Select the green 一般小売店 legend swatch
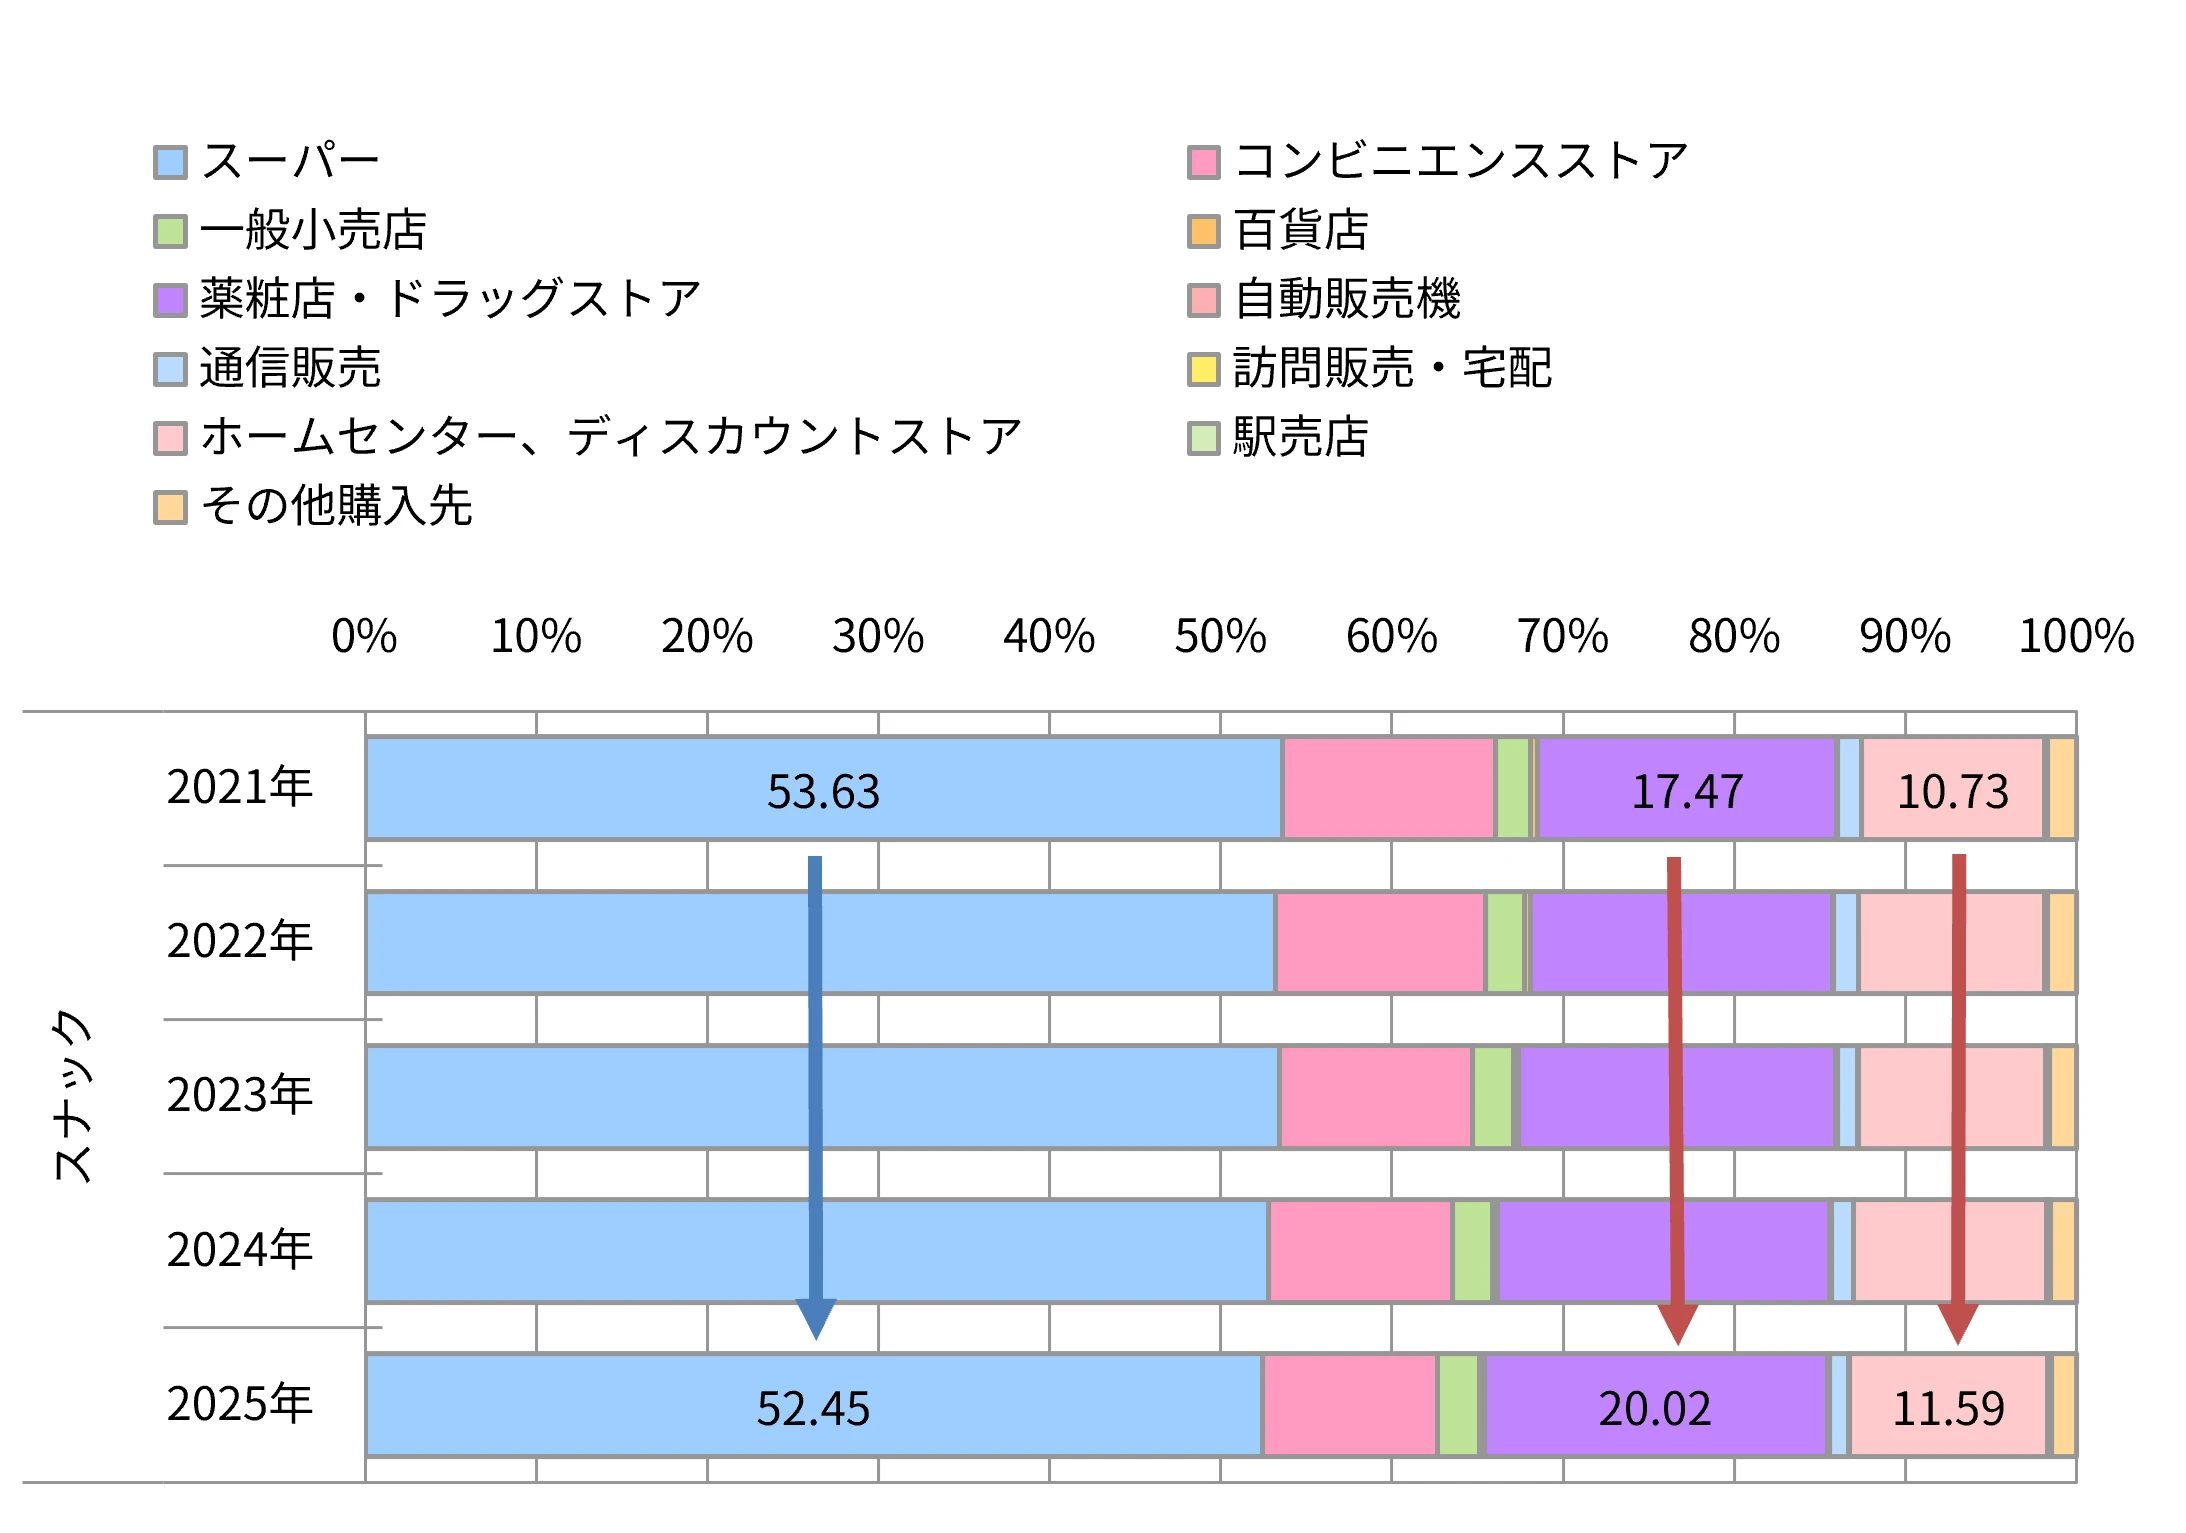Image resolution: width=2186 pixels, height=1533 pixels. pyautogui.click(x=170, y=231)
